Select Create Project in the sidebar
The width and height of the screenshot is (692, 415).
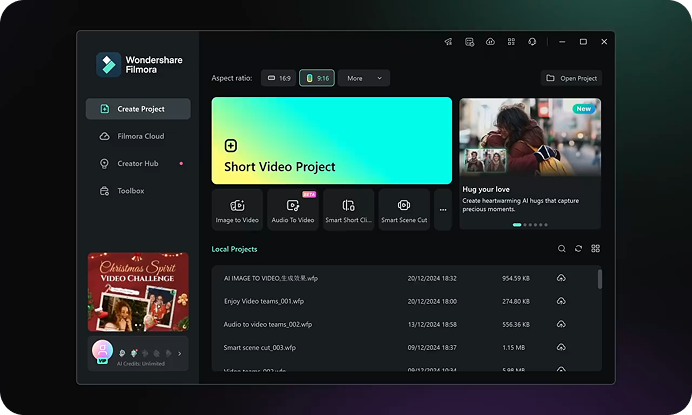point(138,109)
